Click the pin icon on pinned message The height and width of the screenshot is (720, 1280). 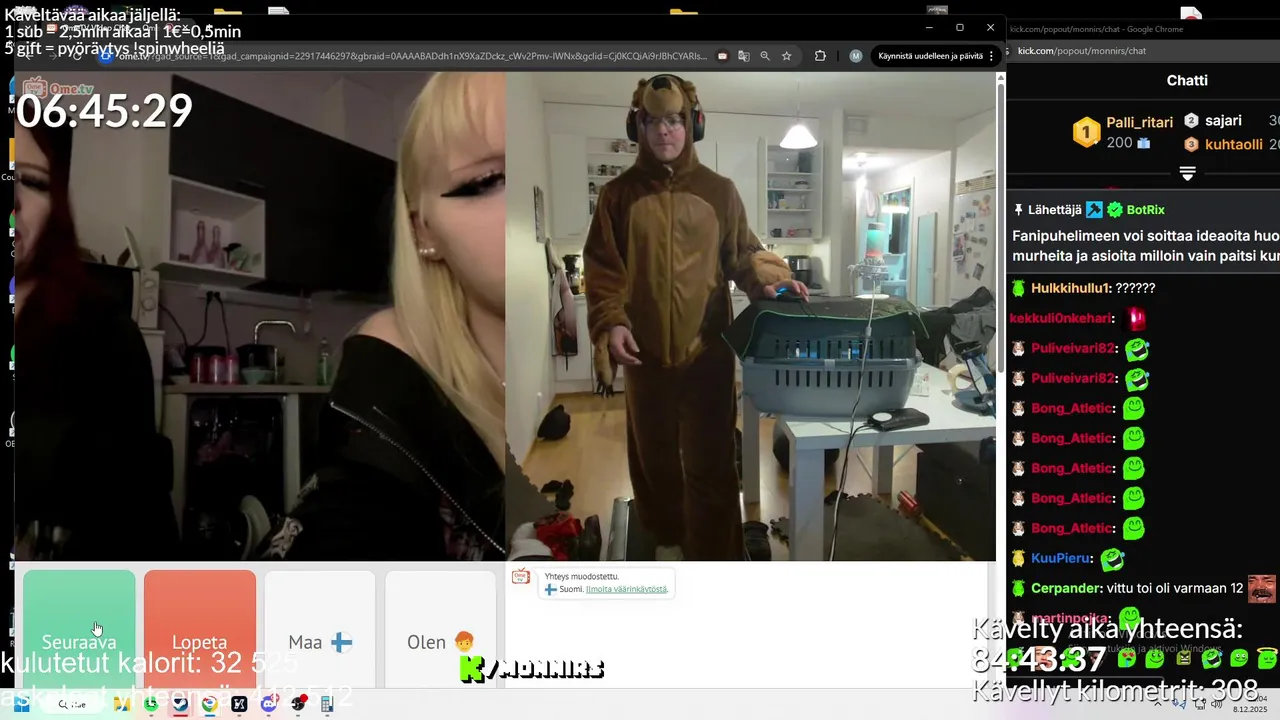tap(1019, 210)
